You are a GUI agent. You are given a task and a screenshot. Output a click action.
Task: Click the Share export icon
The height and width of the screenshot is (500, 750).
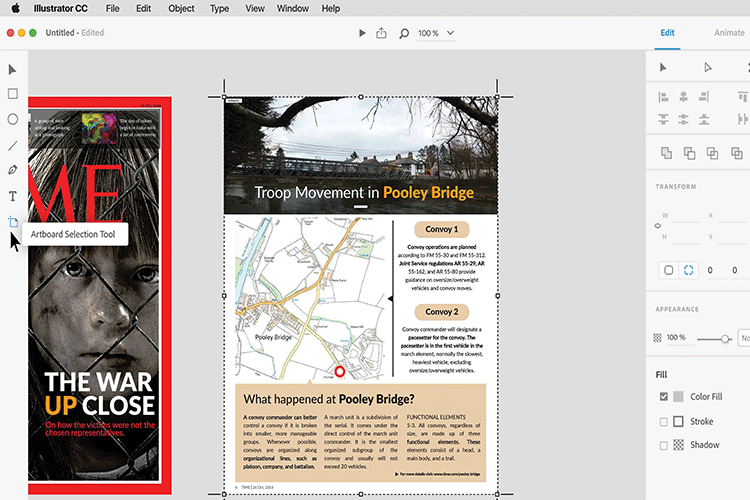[382, 33]
